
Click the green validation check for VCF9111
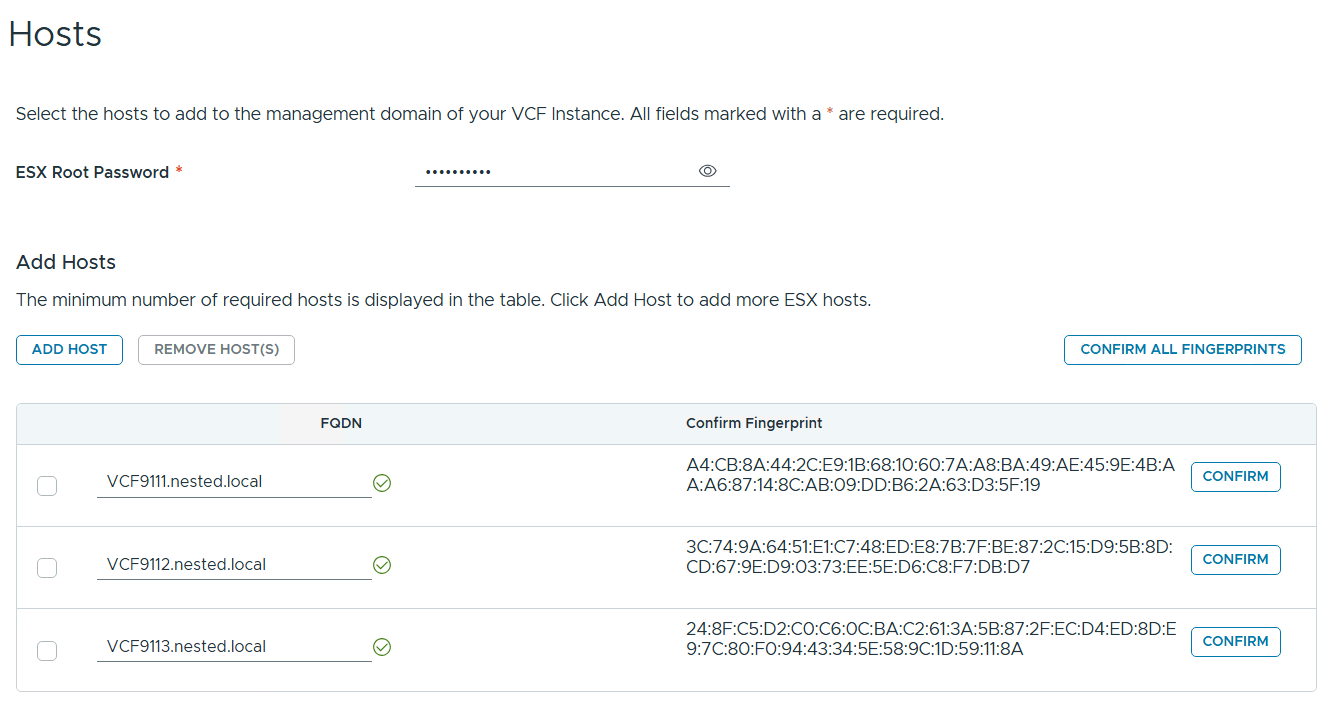point(382,483)
